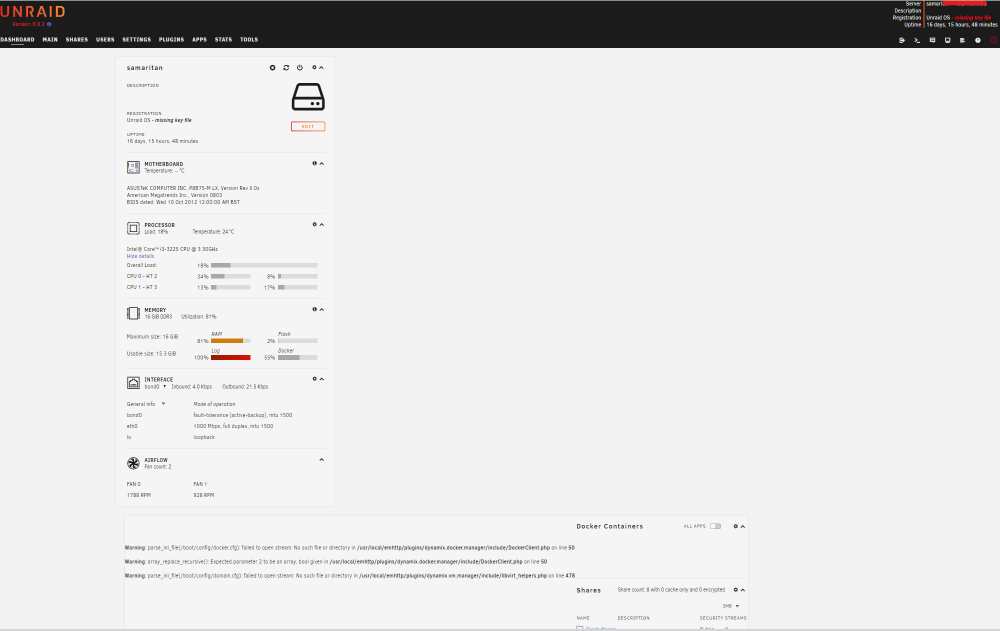The image size is (1000, 631).
Task: Click the Flash usage bar at 2%
Action: pyautogui.click(x=298, y=341)
